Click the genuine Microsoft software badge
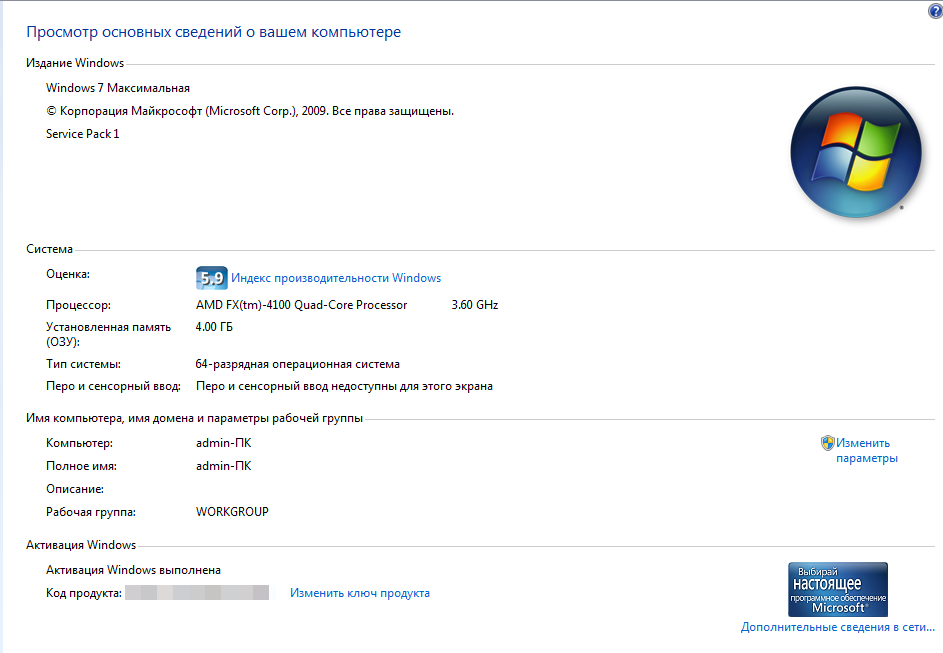943x653 pixels. pyautogui.click(x=838, y=589)
